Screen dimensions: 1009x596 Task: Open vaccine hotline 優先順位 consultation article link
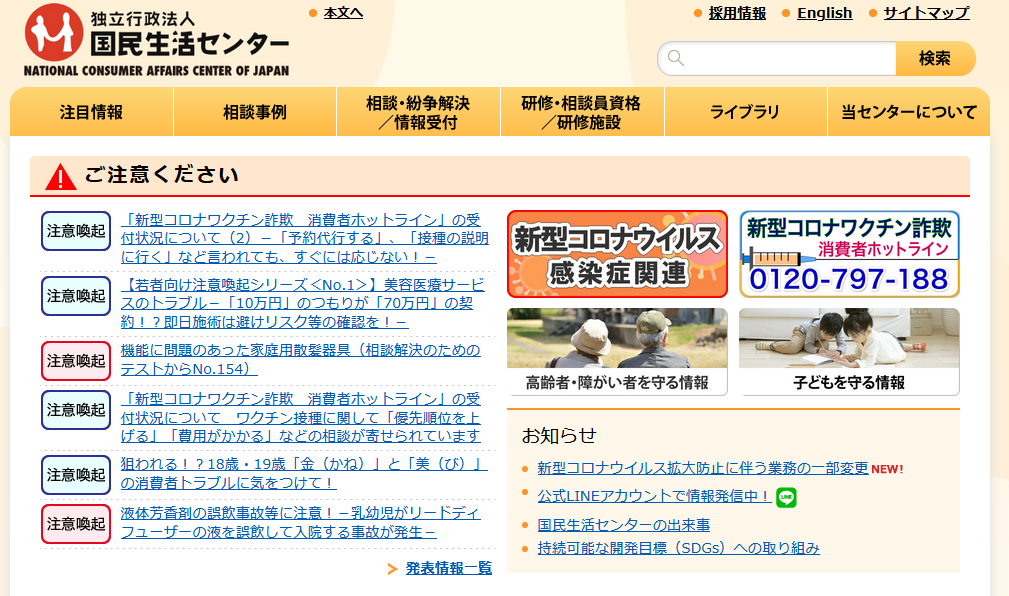[301, 417]
